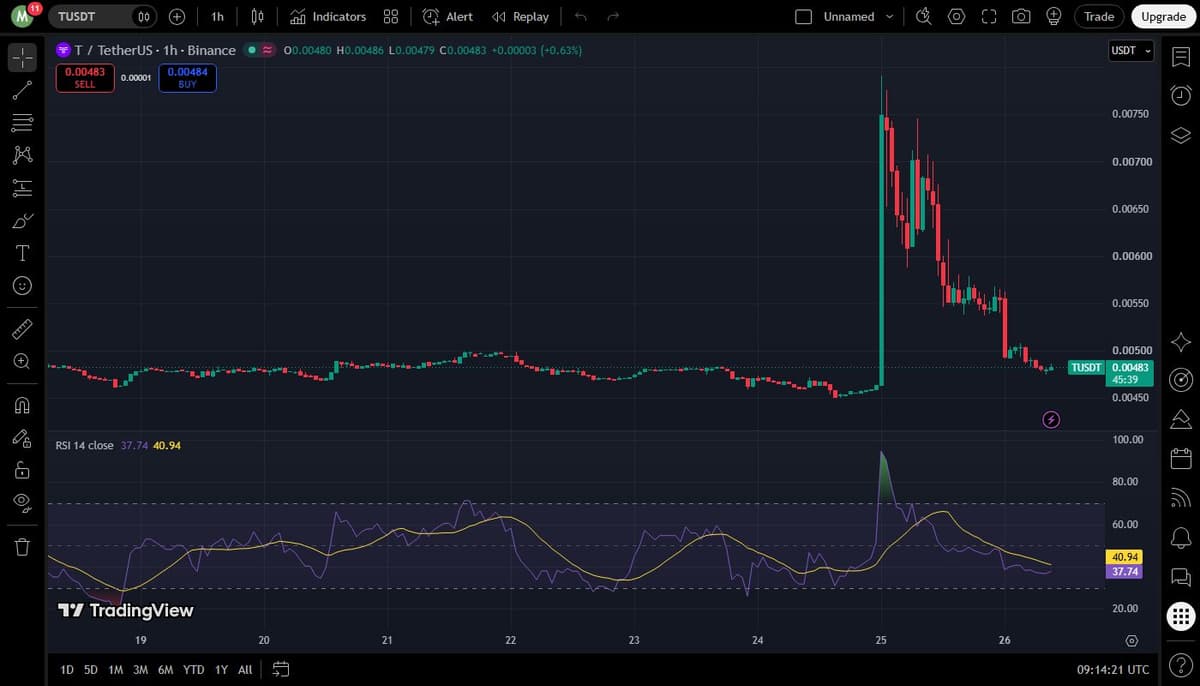
Task: Select the 5D date range
Action: pyautogui.click(x=91, y=669)
